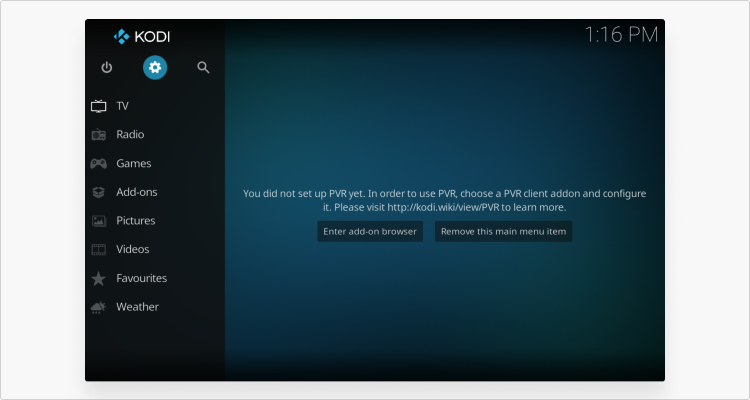The image size is (750, 400).
Task: Select the TV menu label
Action: tap(122, 106)
